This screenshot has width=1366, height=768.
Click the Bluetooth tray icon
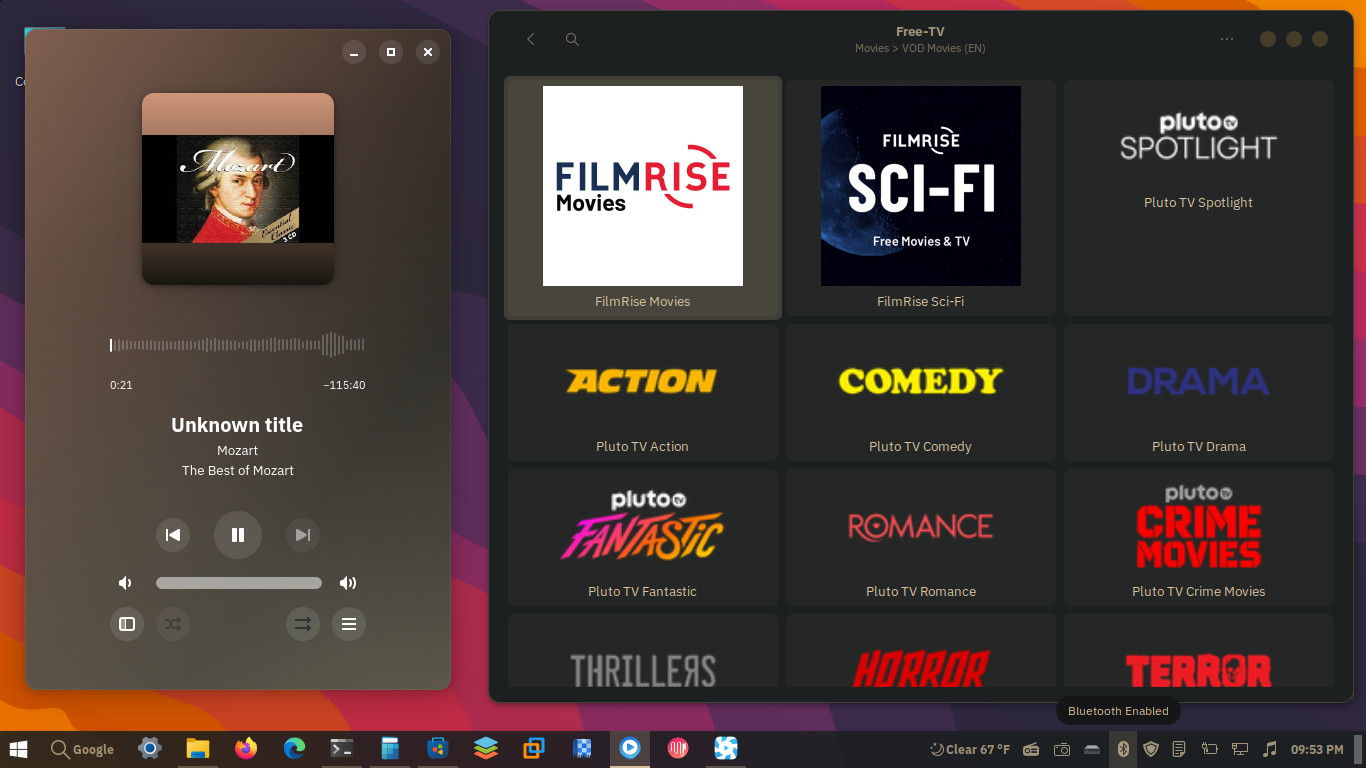coord(1123,749)
